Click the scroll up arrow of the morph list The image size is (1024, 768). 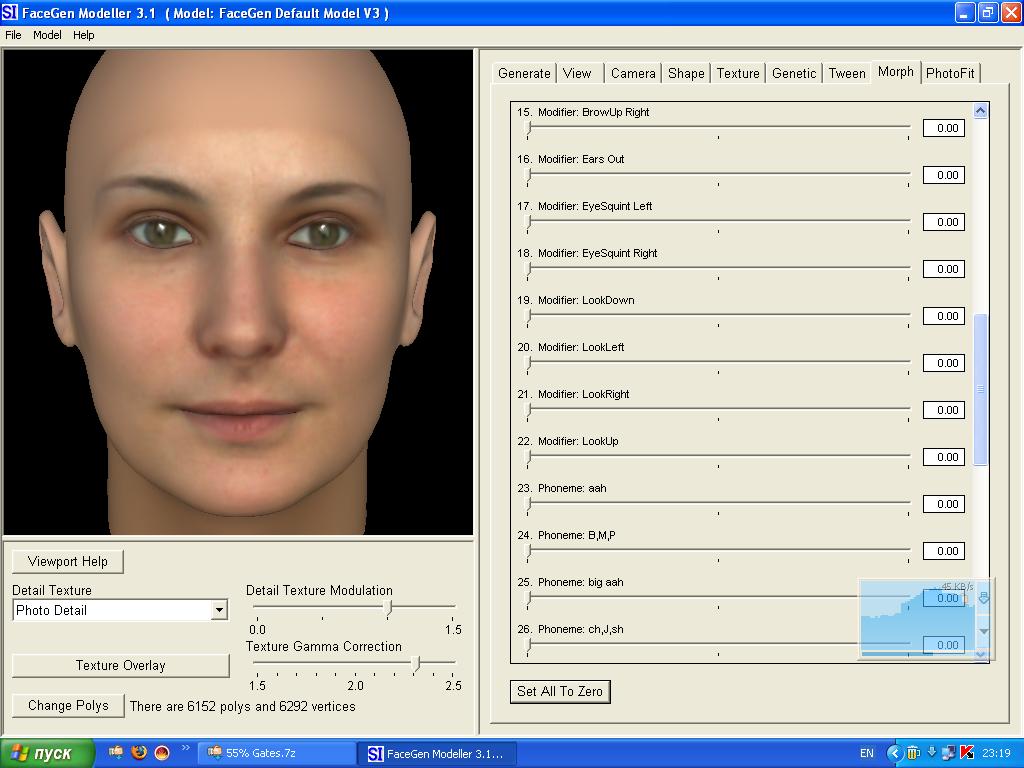(980, 111)
